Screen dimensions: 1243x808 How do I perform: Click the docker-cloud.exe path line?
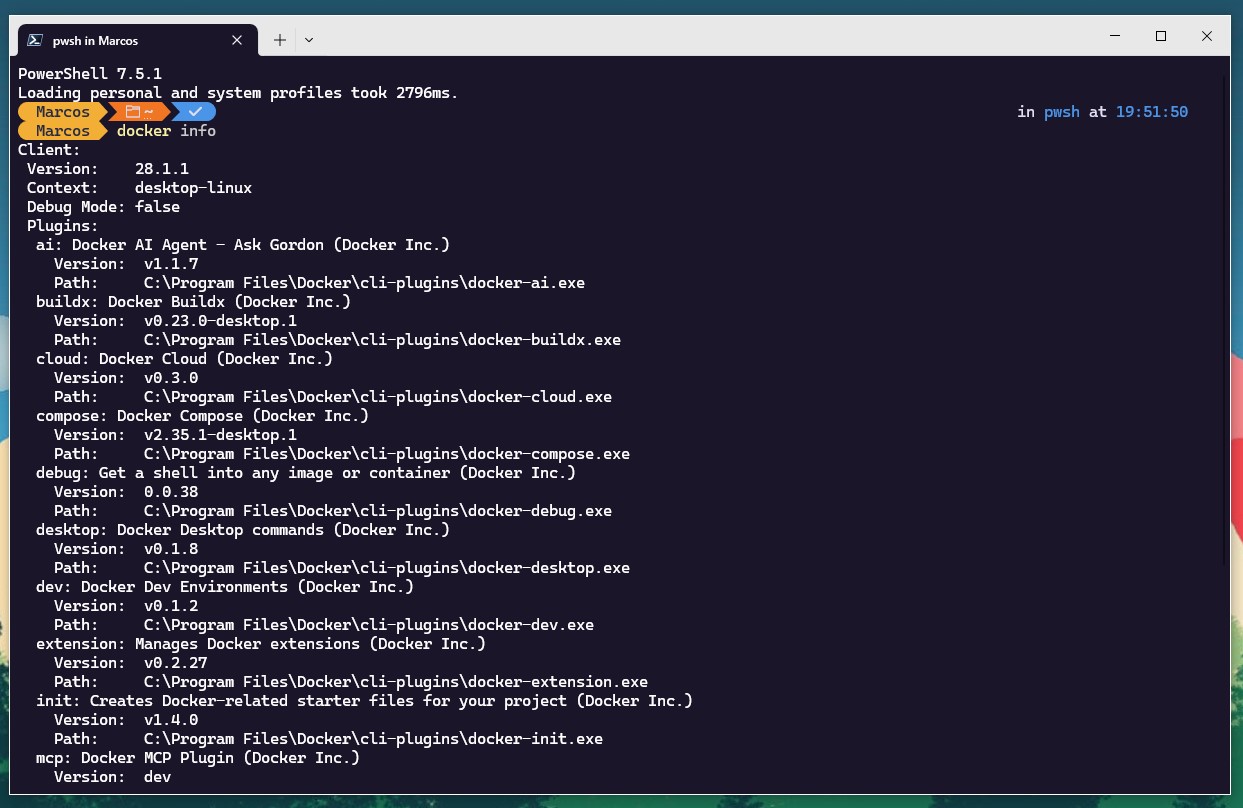[x=333, y=397]
